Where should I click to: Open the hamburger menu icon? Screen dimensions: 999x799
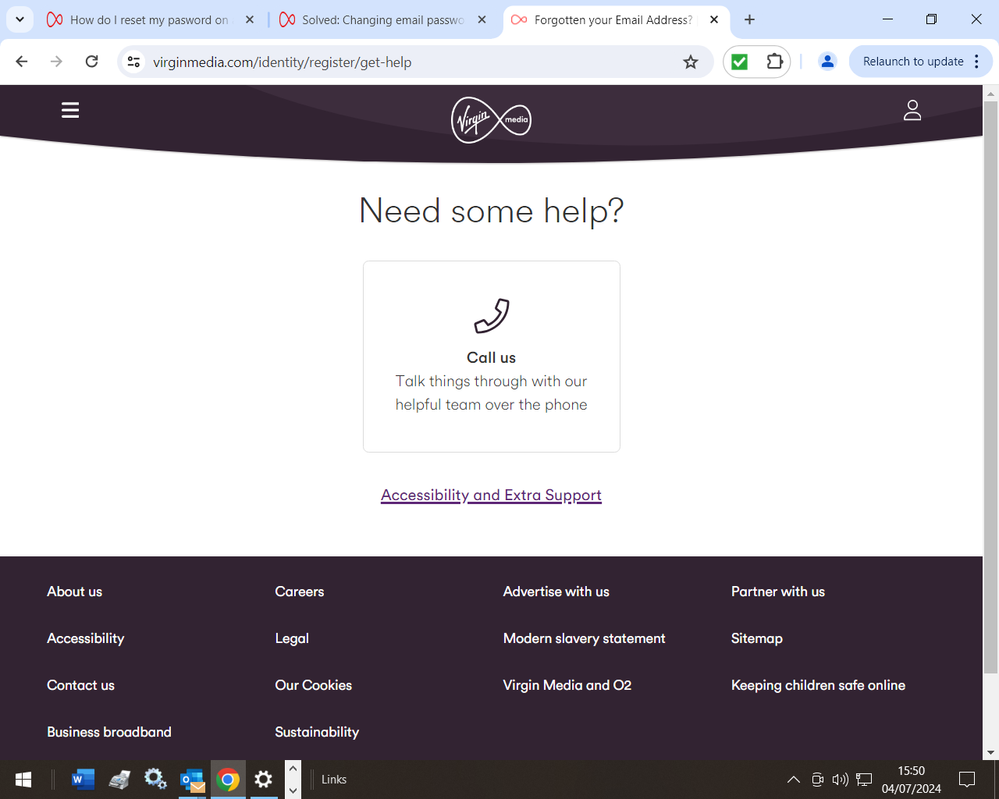(70, 110)
